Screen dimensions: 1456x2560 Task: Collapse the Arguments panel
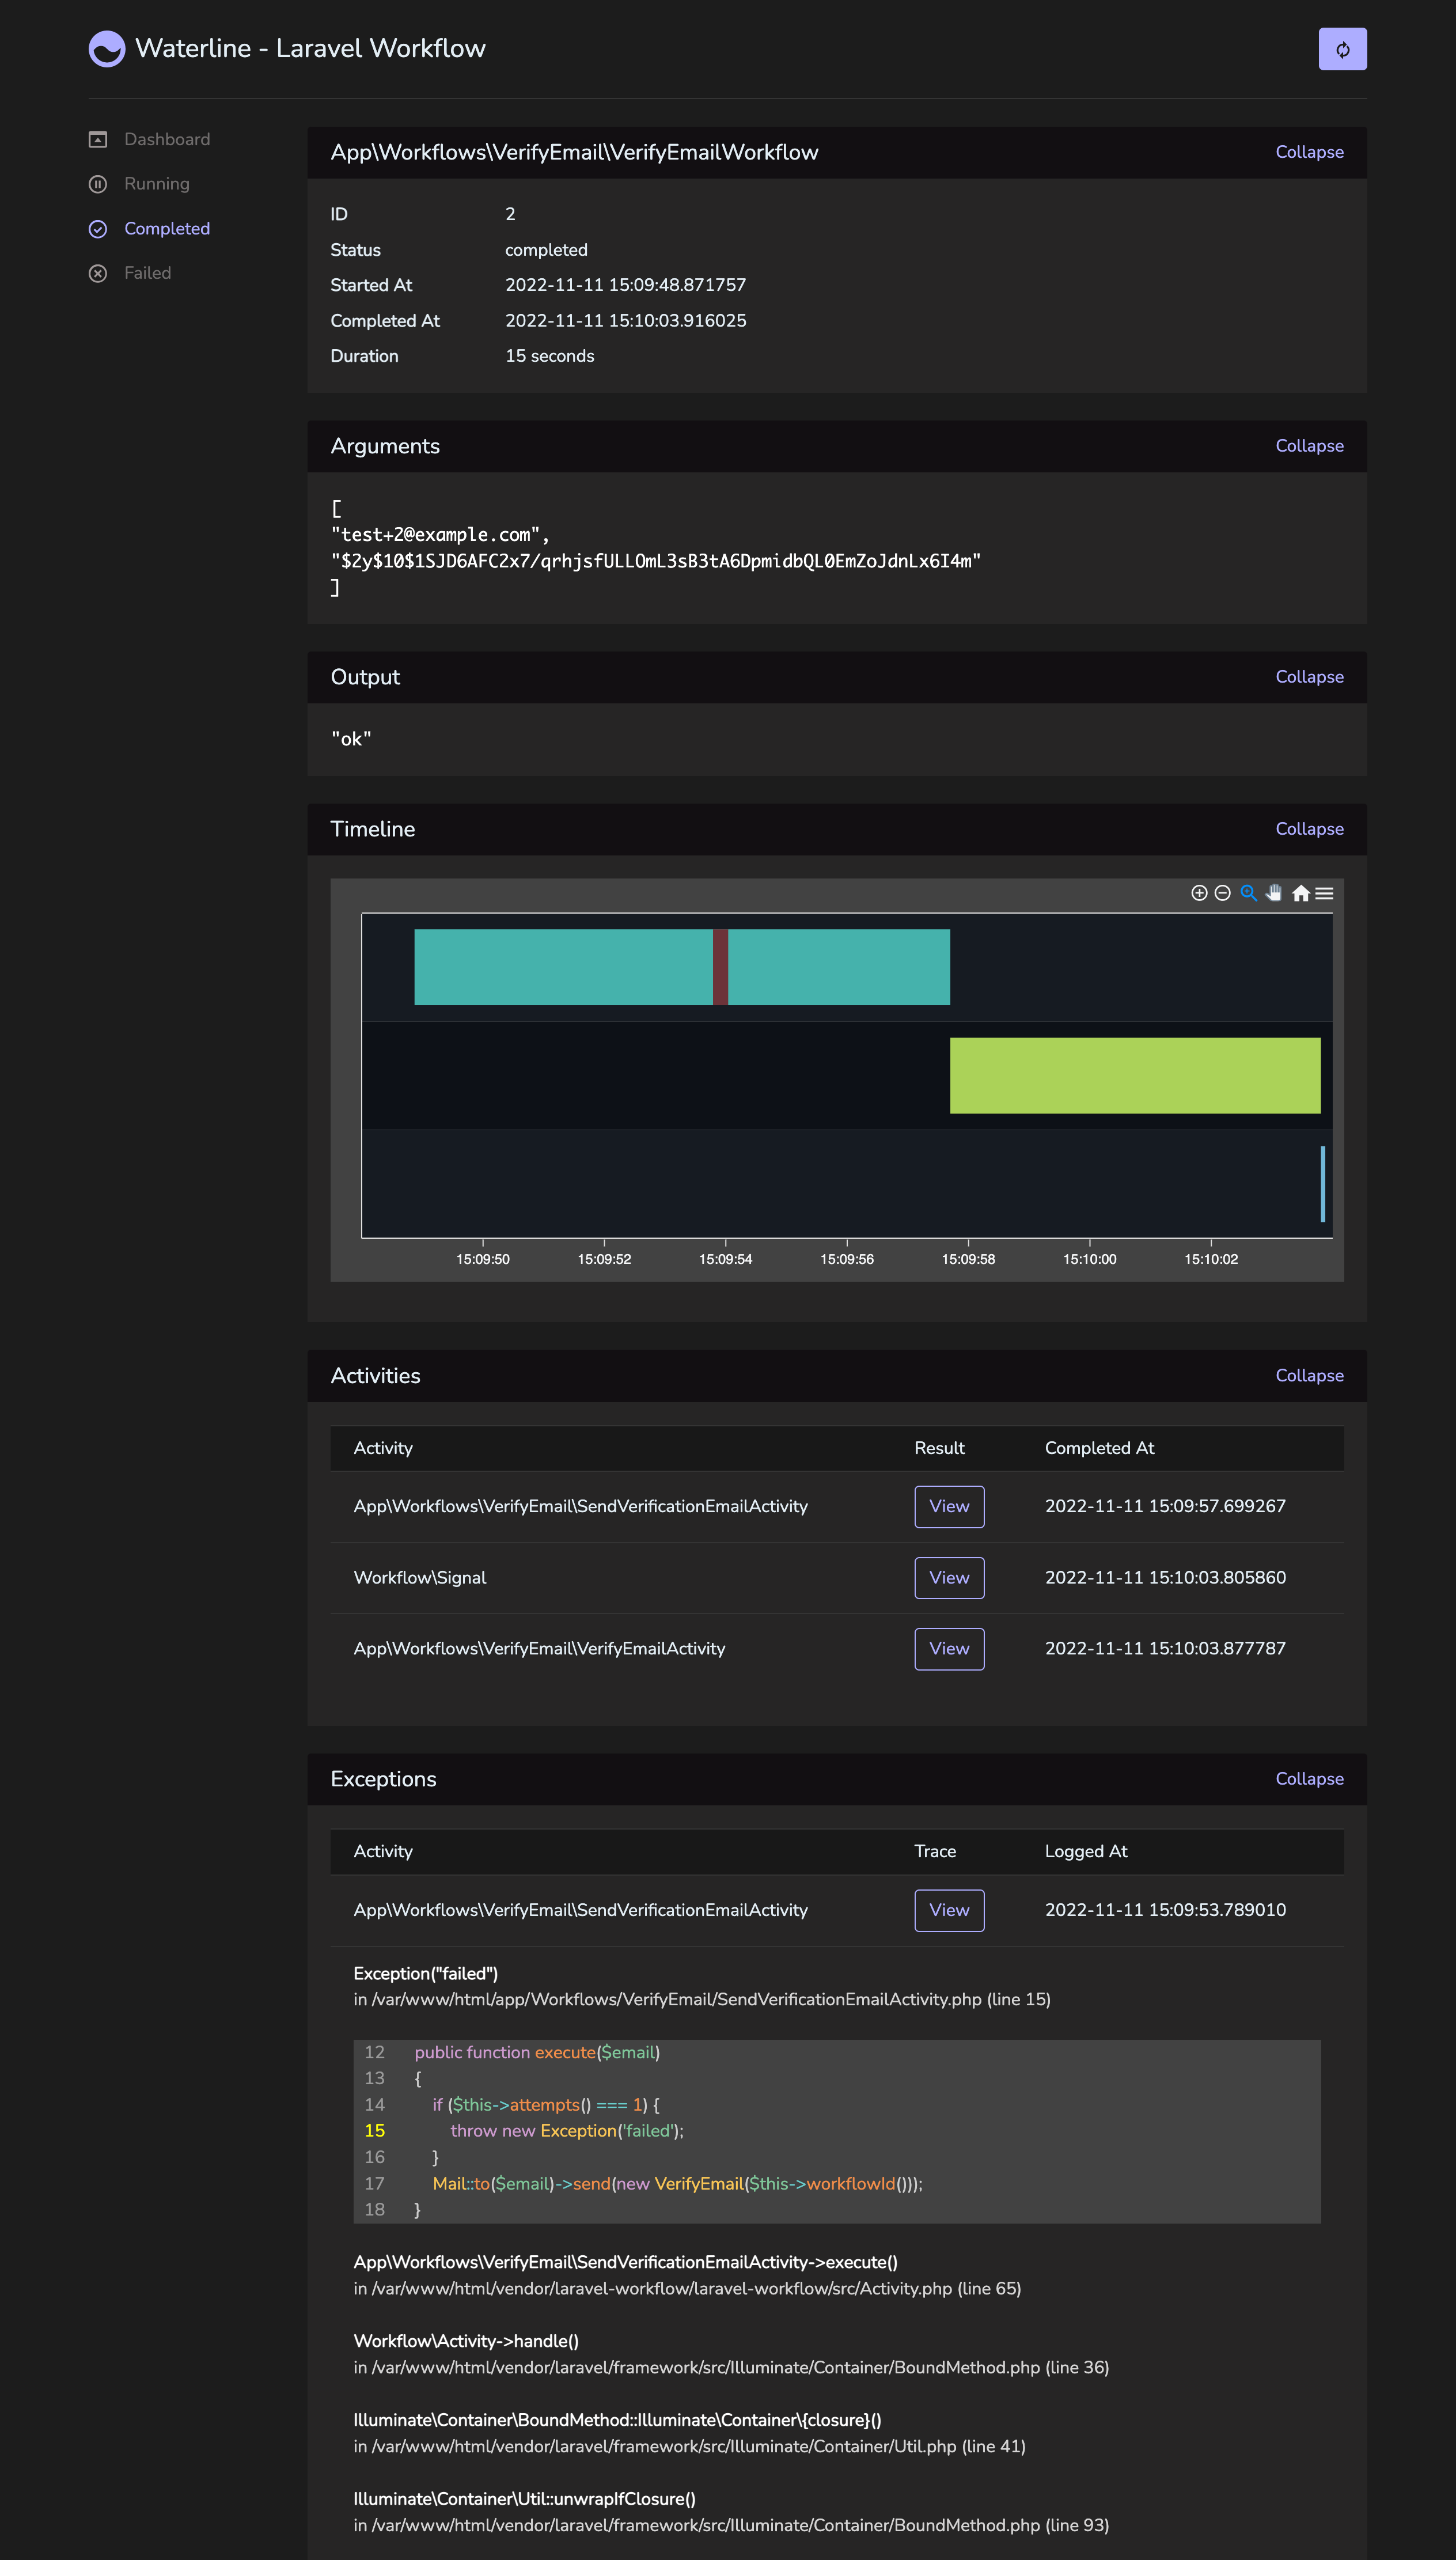1309,446
